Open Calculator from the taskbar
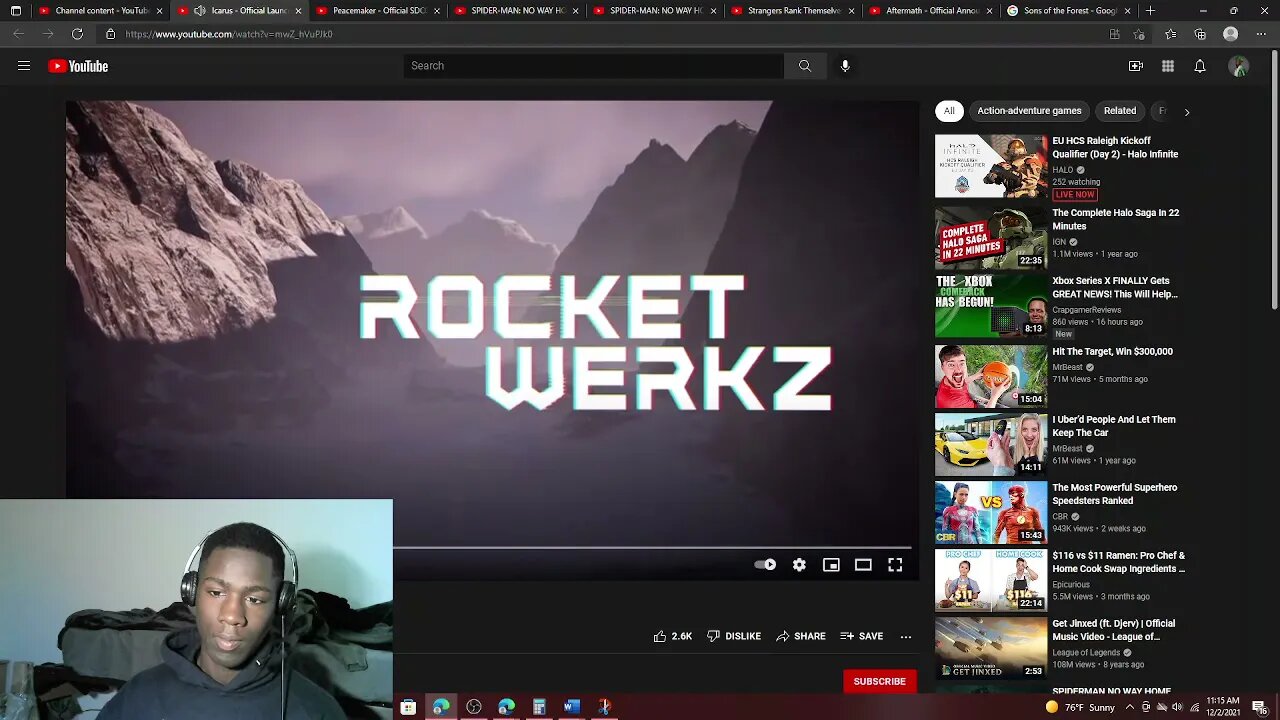Viewport: 1280px width, 720px height. point(539,707)
